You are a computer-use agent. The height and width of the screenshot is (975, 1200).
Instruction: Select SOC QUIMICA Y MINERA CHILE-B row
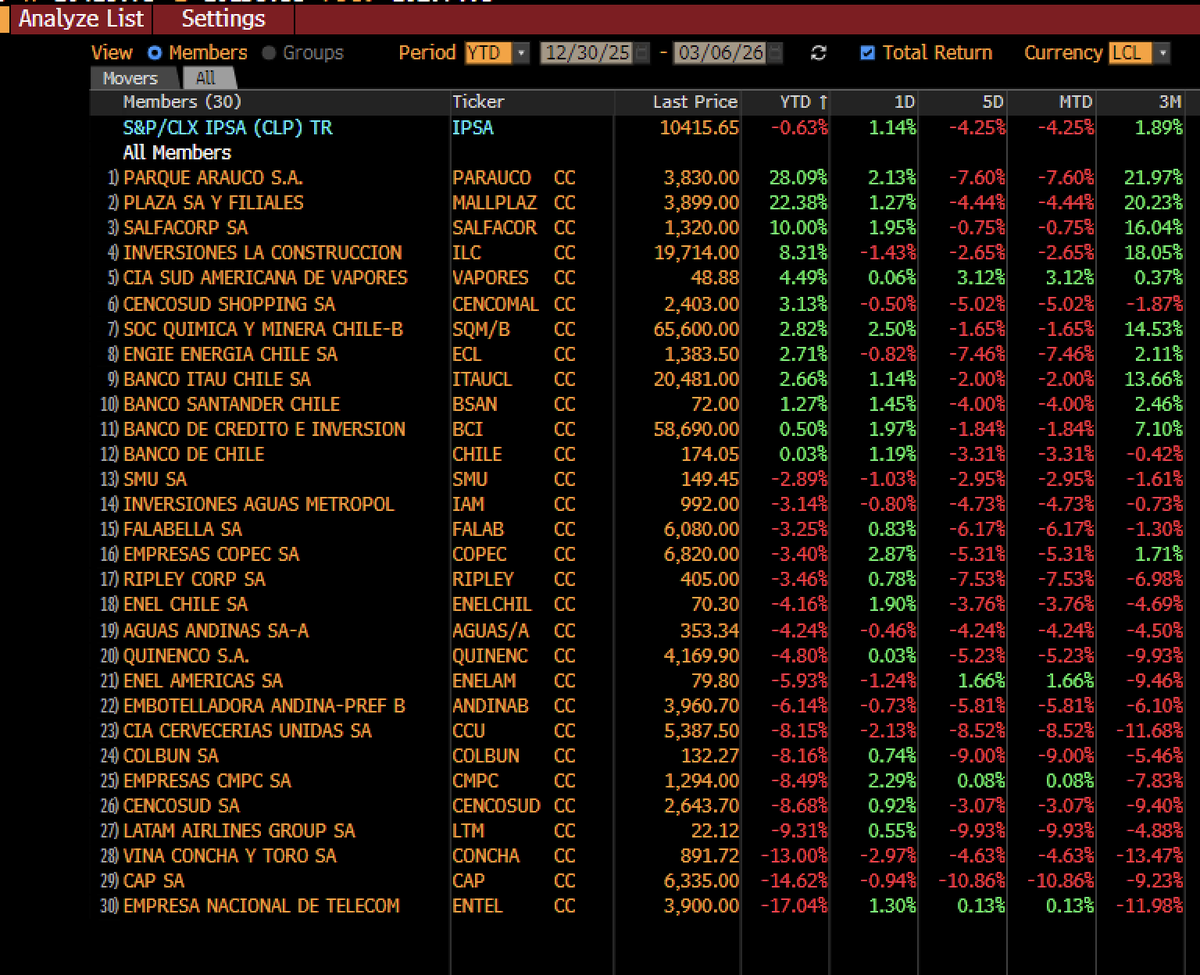point(638,329)
